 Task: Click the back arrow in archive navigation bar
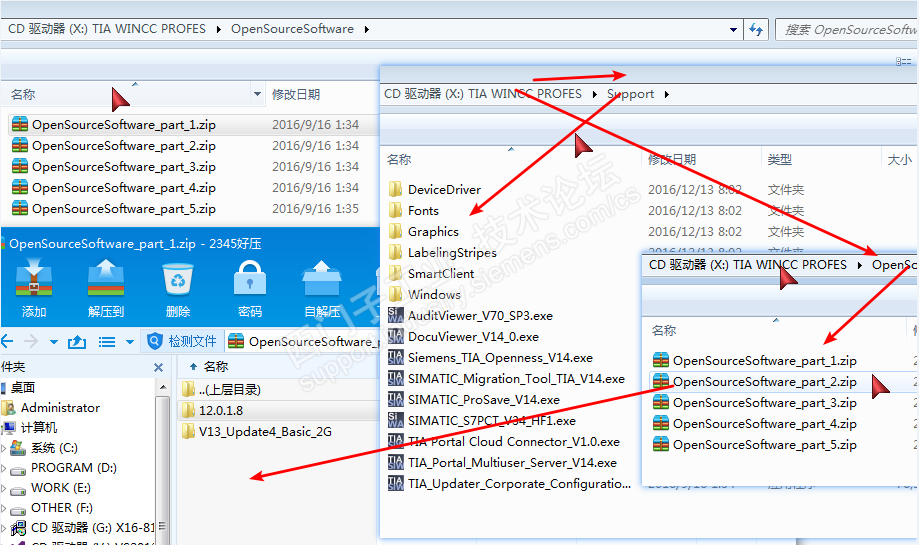pyautogui.click(x=7, y=341)
